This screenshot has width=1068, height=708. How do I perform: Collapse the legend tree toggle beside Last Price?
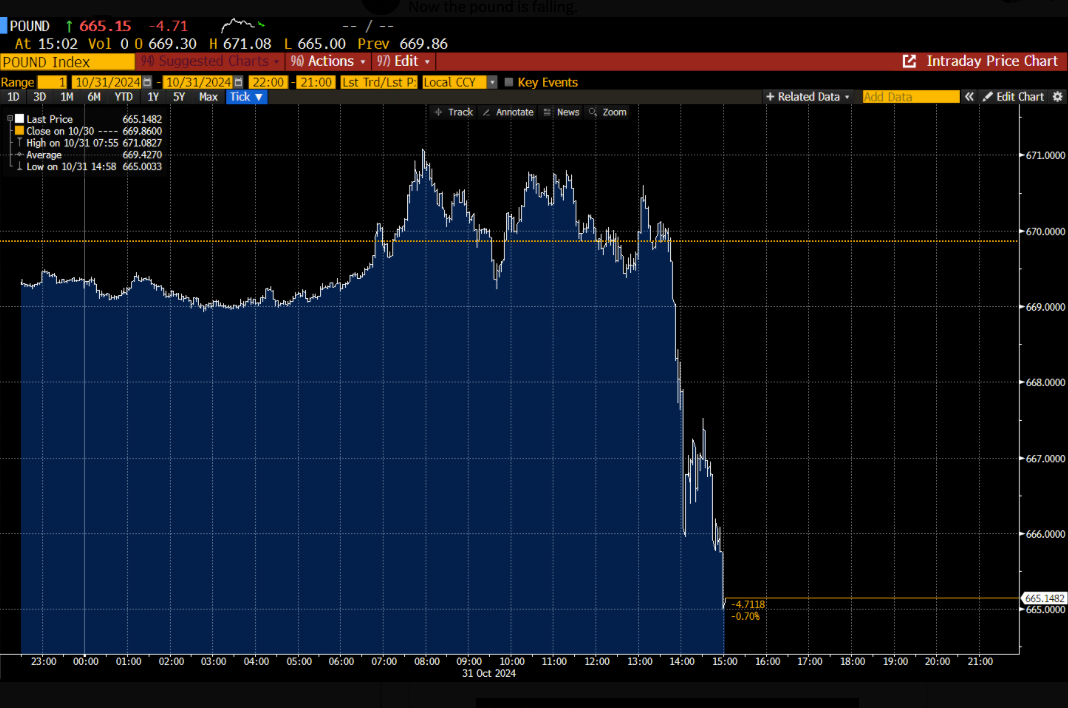(x=10, y=119)
